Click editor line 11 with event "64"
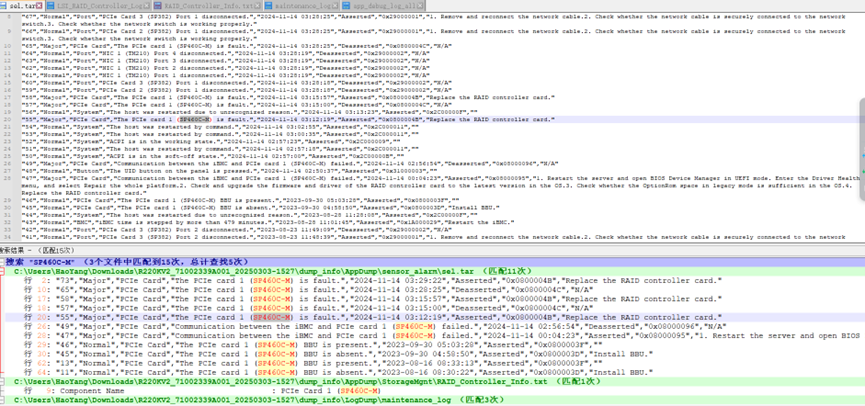The width and height of the screenshot is (865, 406). (x=226, y=54)
